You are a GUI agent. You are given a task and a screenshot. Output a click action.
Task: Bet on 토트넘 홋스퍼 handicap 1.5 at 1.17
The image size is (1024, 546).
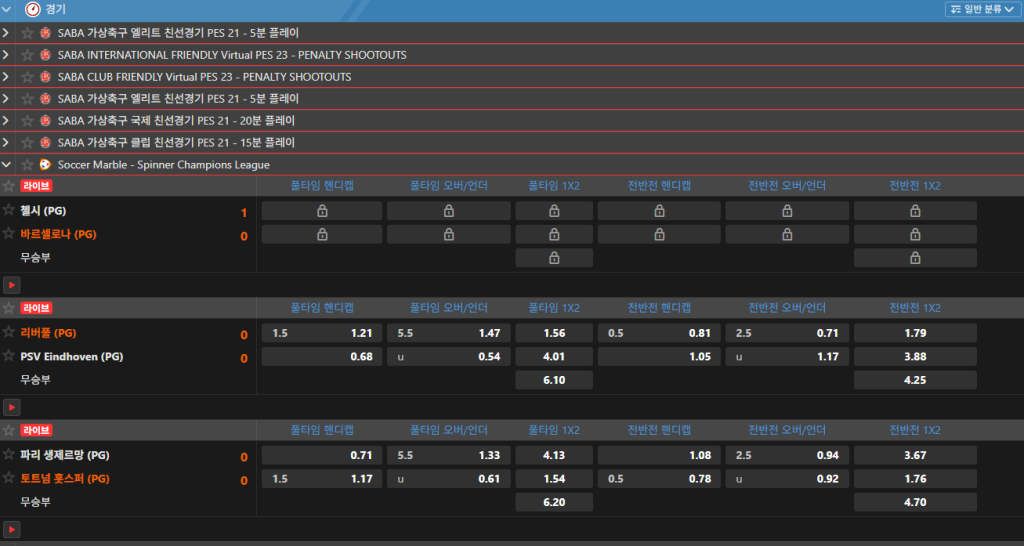coord(321,479)
